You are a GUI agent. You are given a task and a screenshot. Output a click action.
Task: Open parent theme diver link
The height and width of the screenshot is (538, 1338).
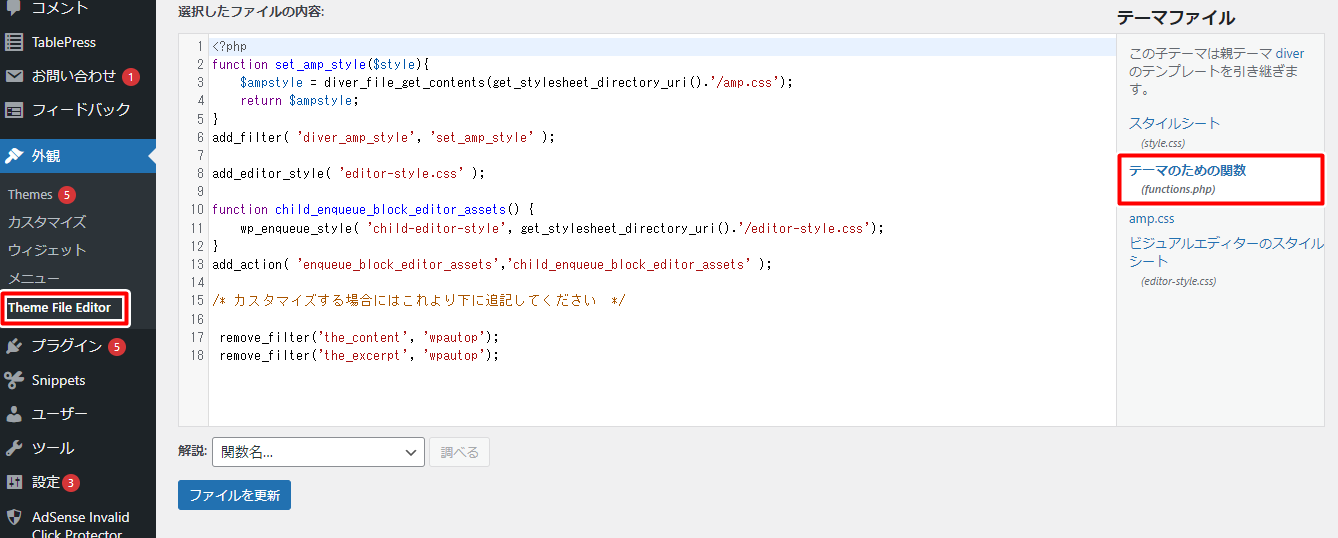pos(1290,53)
